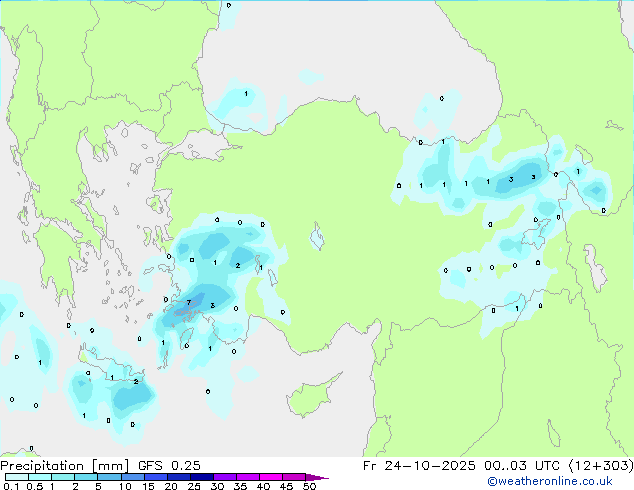Click the island of Cyprus on the map

click(x=309, y=398)
